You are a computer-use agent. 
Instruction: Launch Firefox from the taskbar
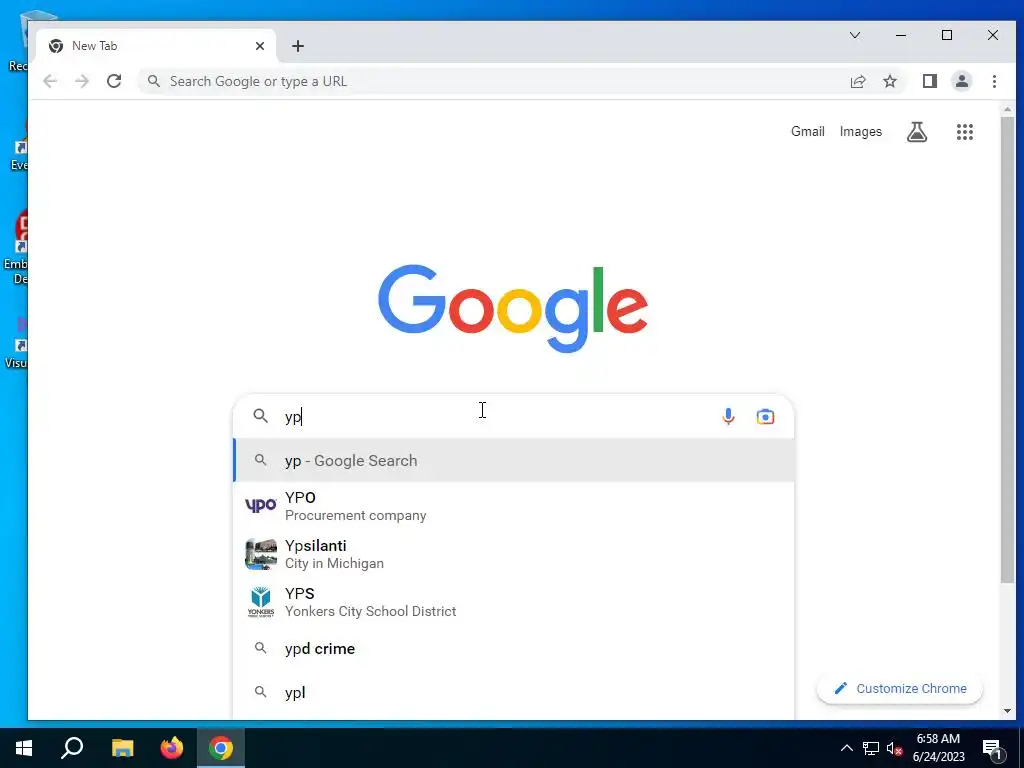click(172, 748)
